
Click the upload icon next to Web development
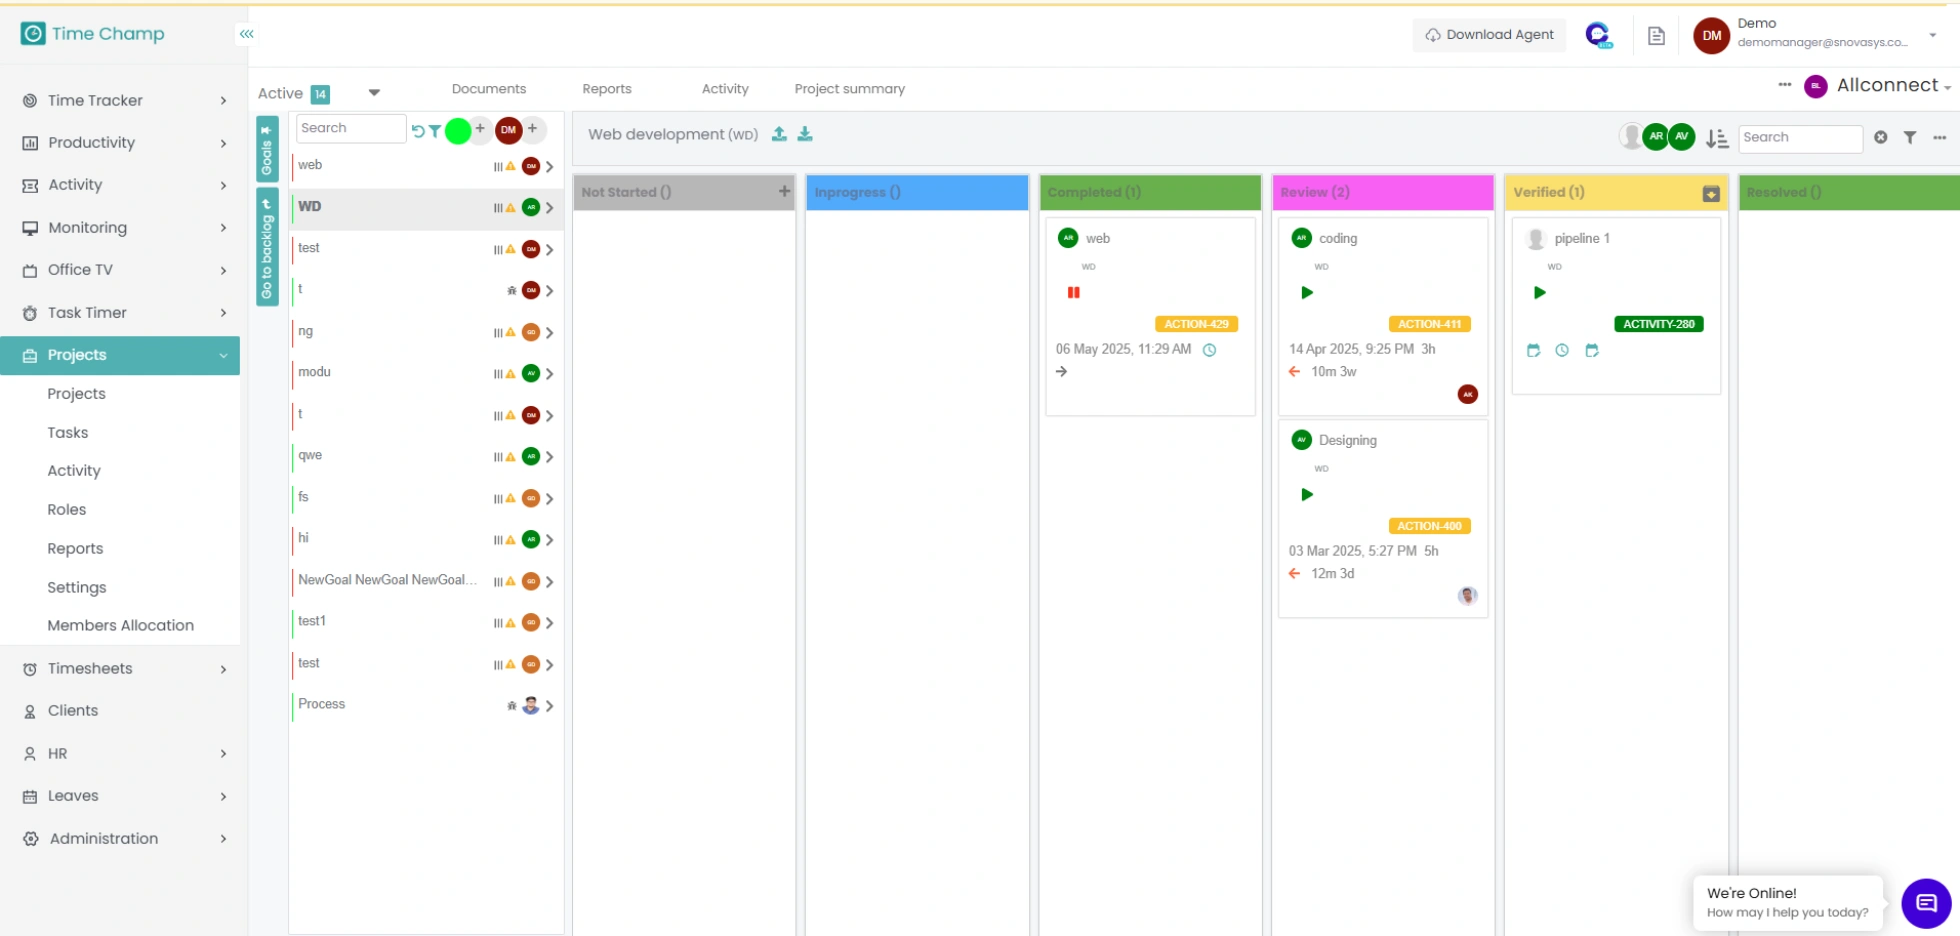[779, 134]
